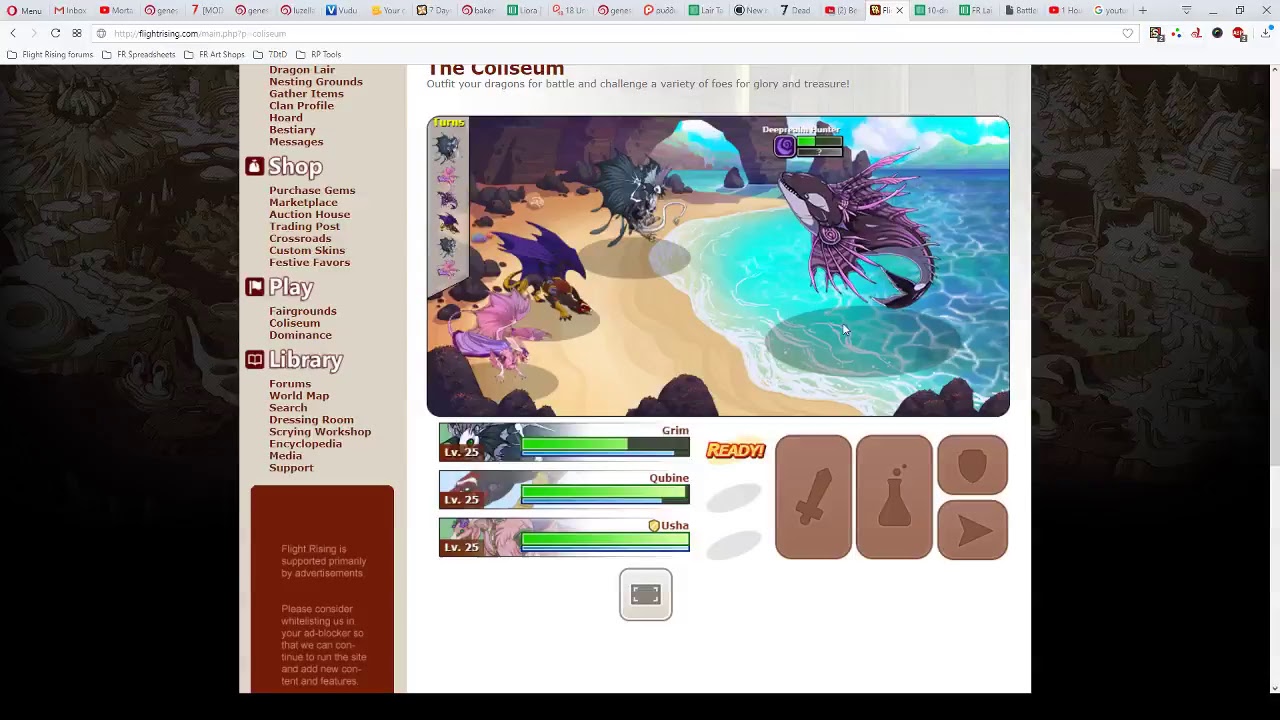Click the browser reload icon
Viewport: 1280px width, 720px height.
pos(56,33)
